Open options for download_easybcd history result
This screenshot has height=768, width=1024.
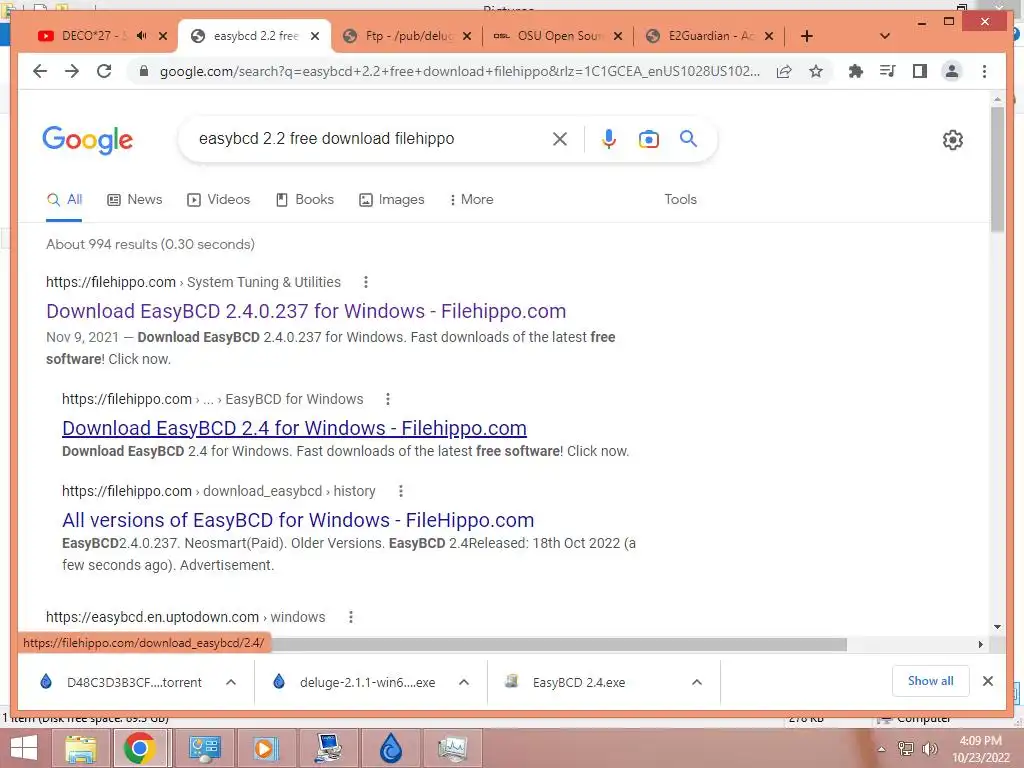(x=400, y=491)
